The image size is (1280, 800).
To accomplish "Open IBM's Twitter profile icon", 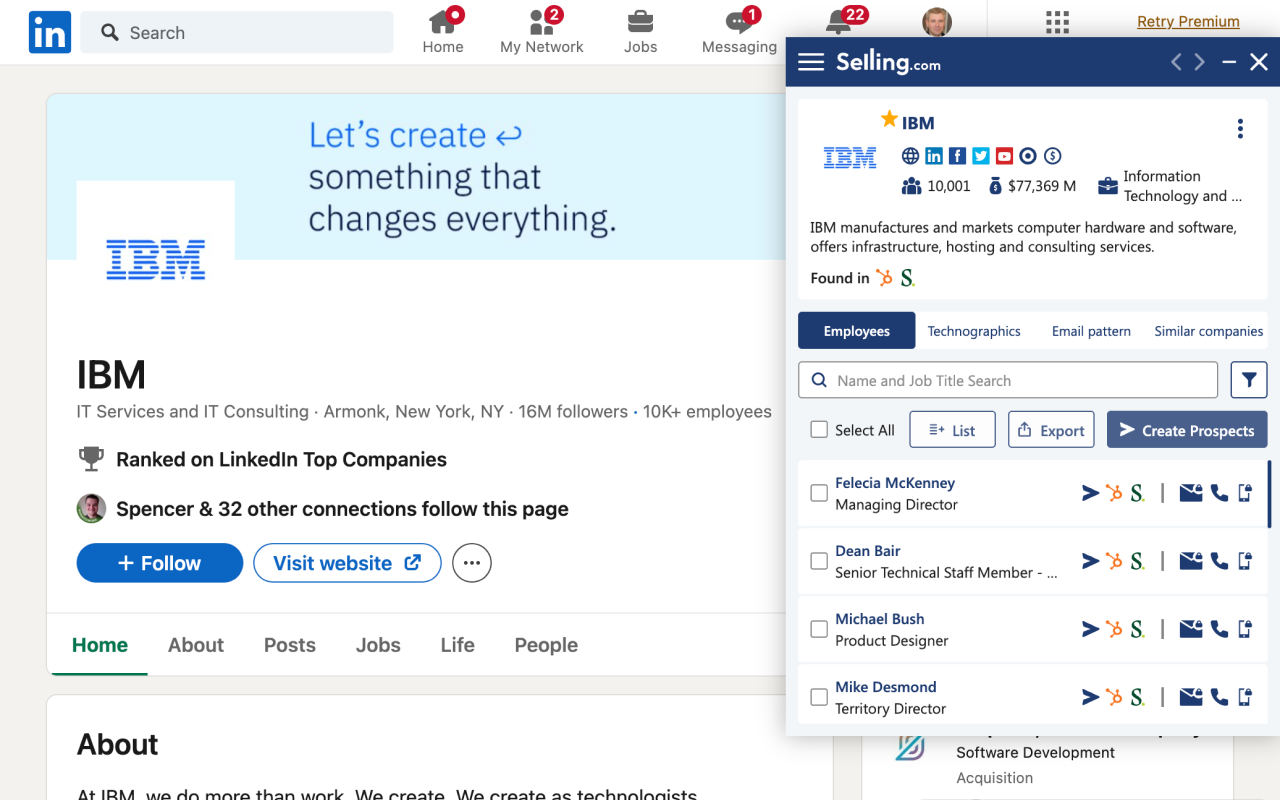I will click(980, 156).
